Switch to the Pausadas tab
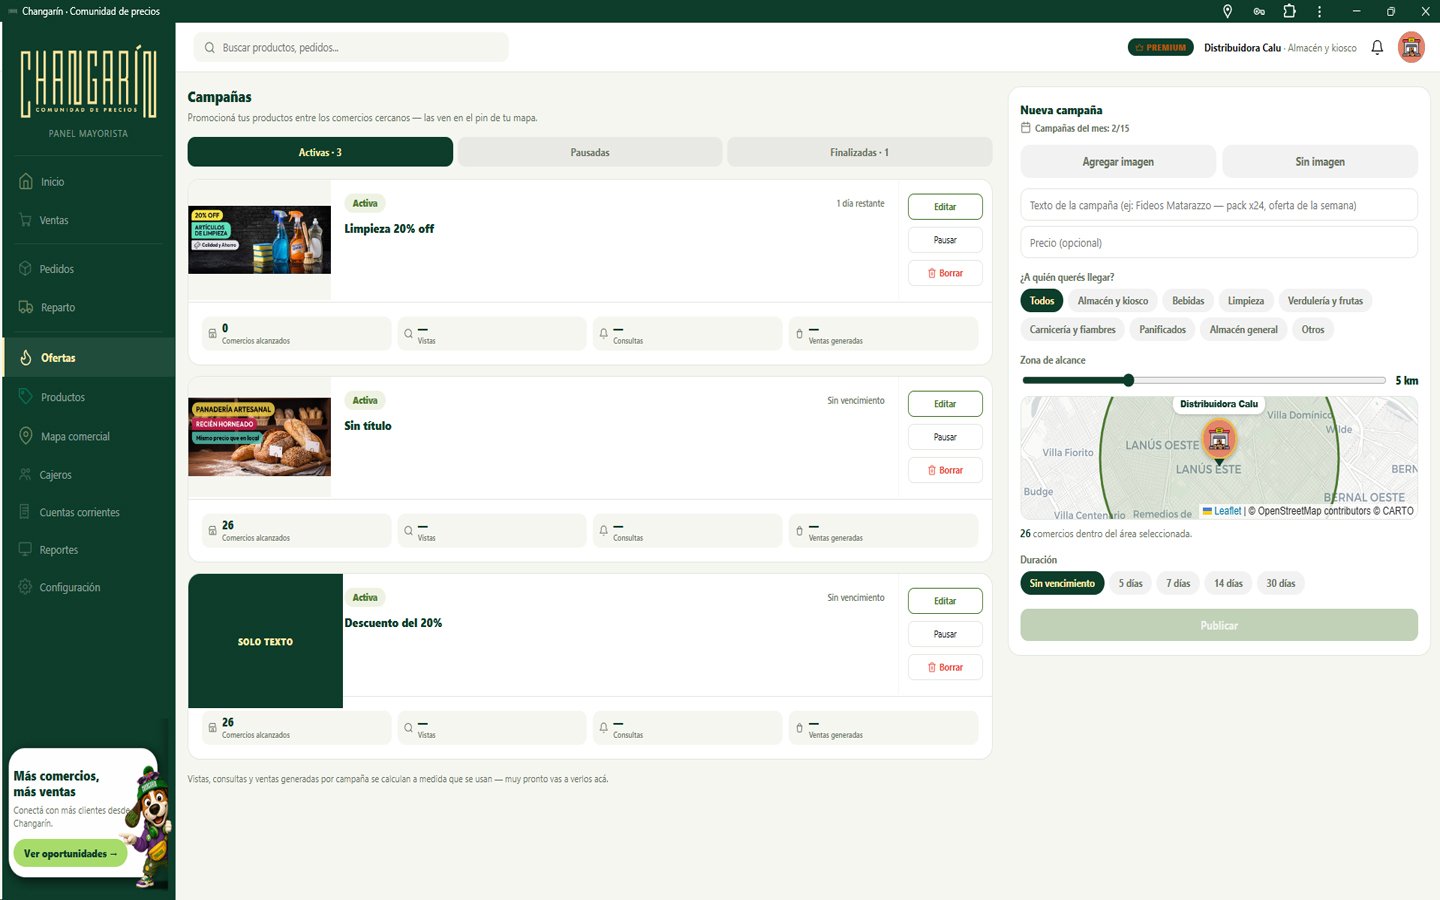The image size is (1440, 900). click(x=590, y=152)
